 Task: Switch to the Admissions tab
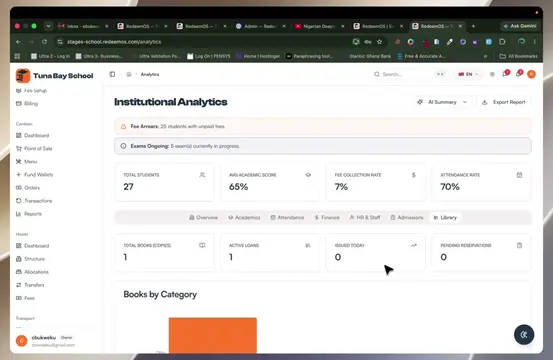click(x=407, y=218)
